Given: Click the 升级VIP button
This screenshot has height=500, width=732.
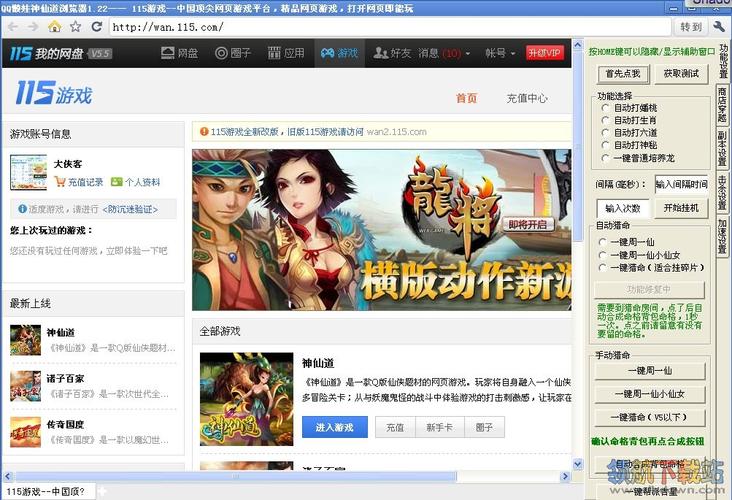Looking at the screenshot, I should tap(544, 53).
